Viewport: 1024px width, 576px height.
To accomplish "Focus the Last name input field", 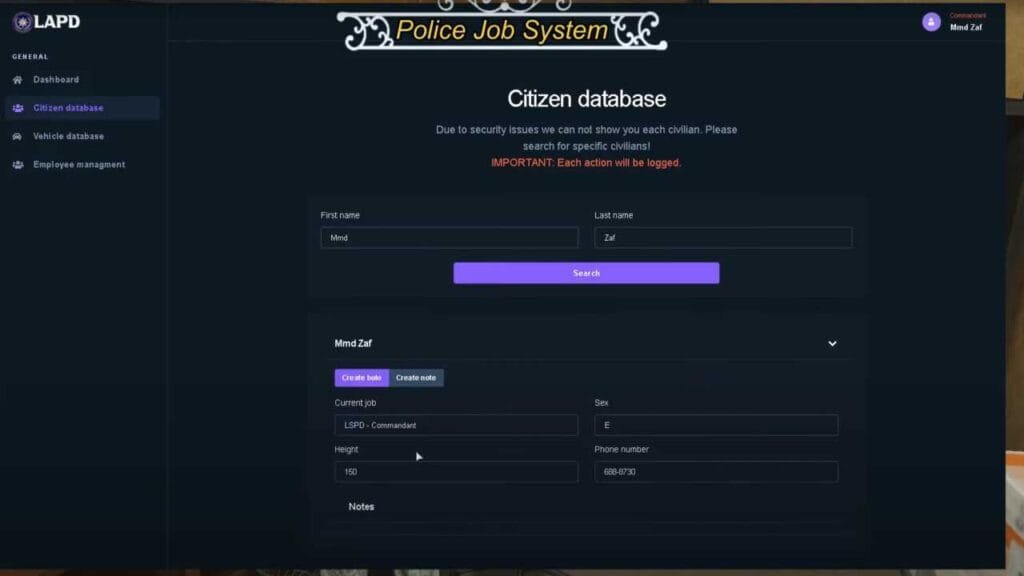I will [x=723, y=238].
